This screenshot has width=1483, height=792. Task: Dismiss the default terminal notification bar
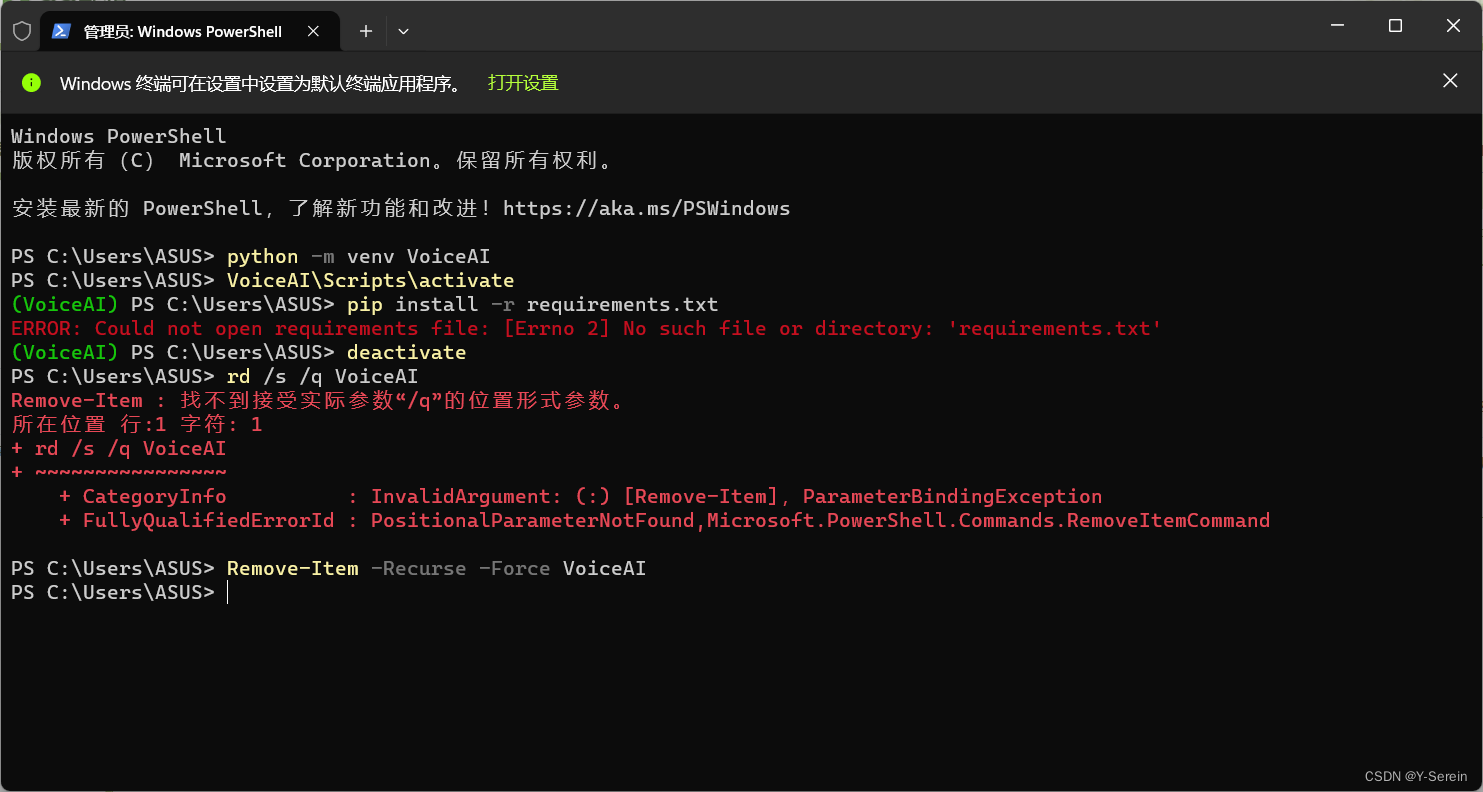click(x=1450, y=81)
